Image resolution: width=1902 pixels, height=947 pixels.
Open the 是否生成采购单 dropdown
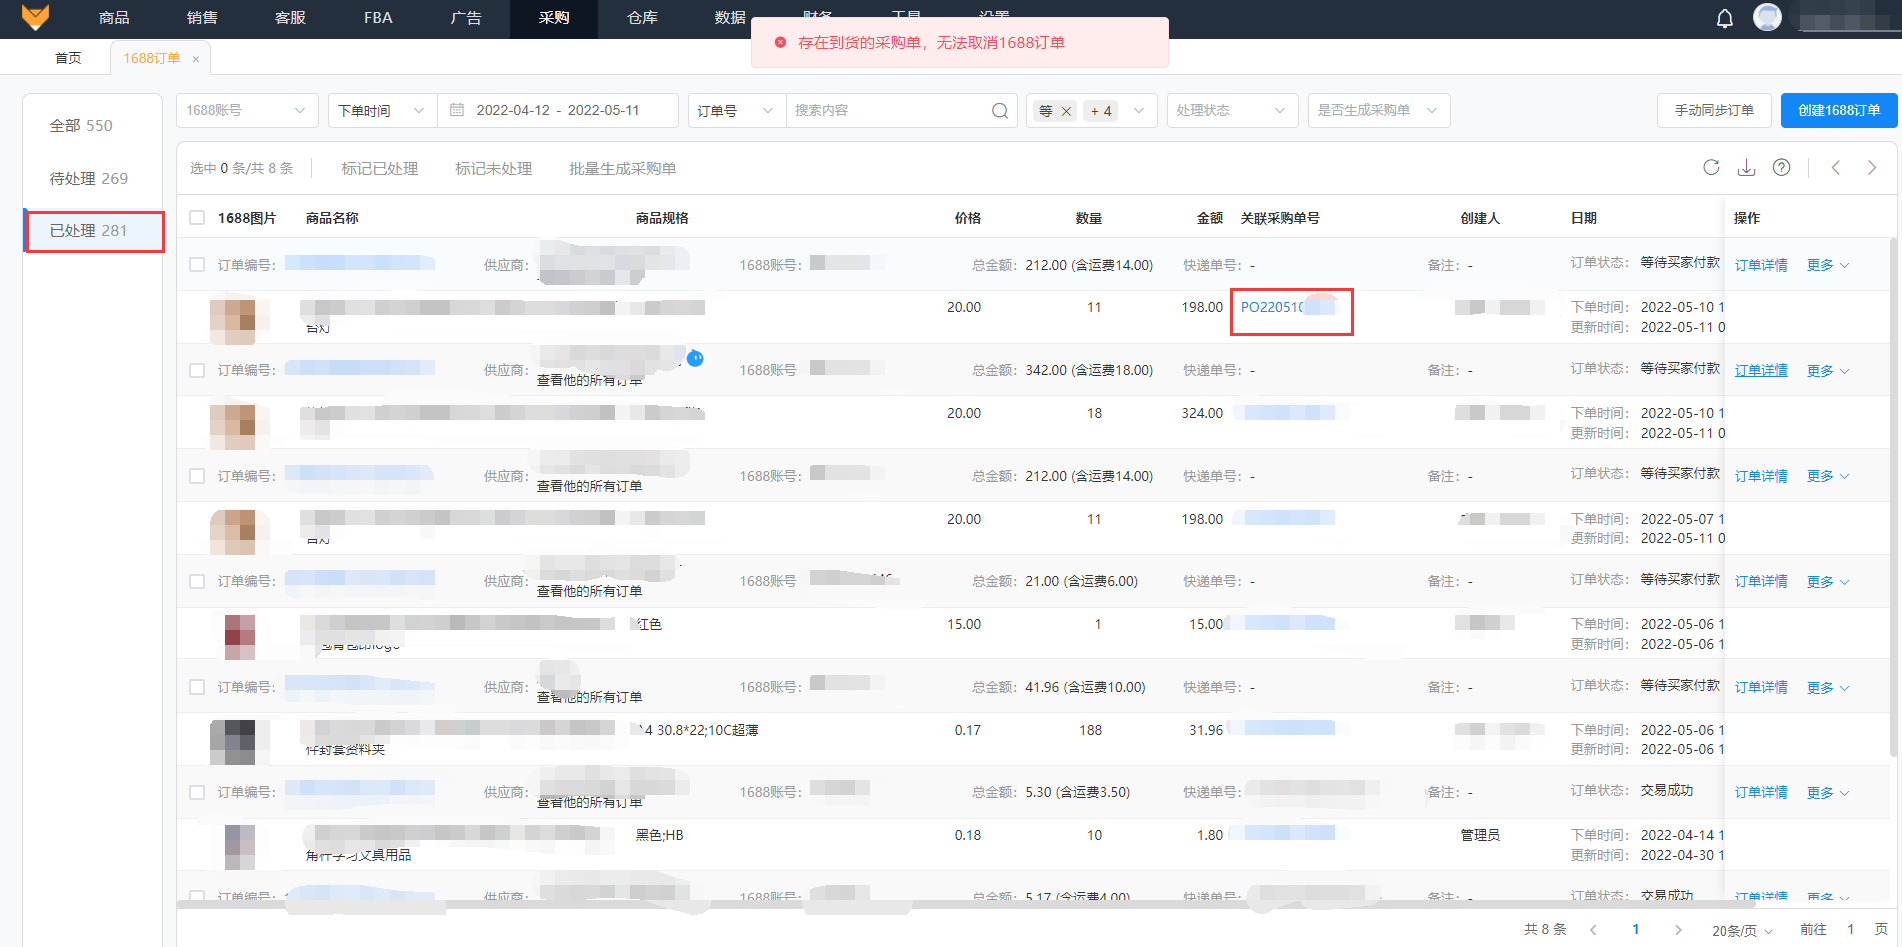point(1379,110)
